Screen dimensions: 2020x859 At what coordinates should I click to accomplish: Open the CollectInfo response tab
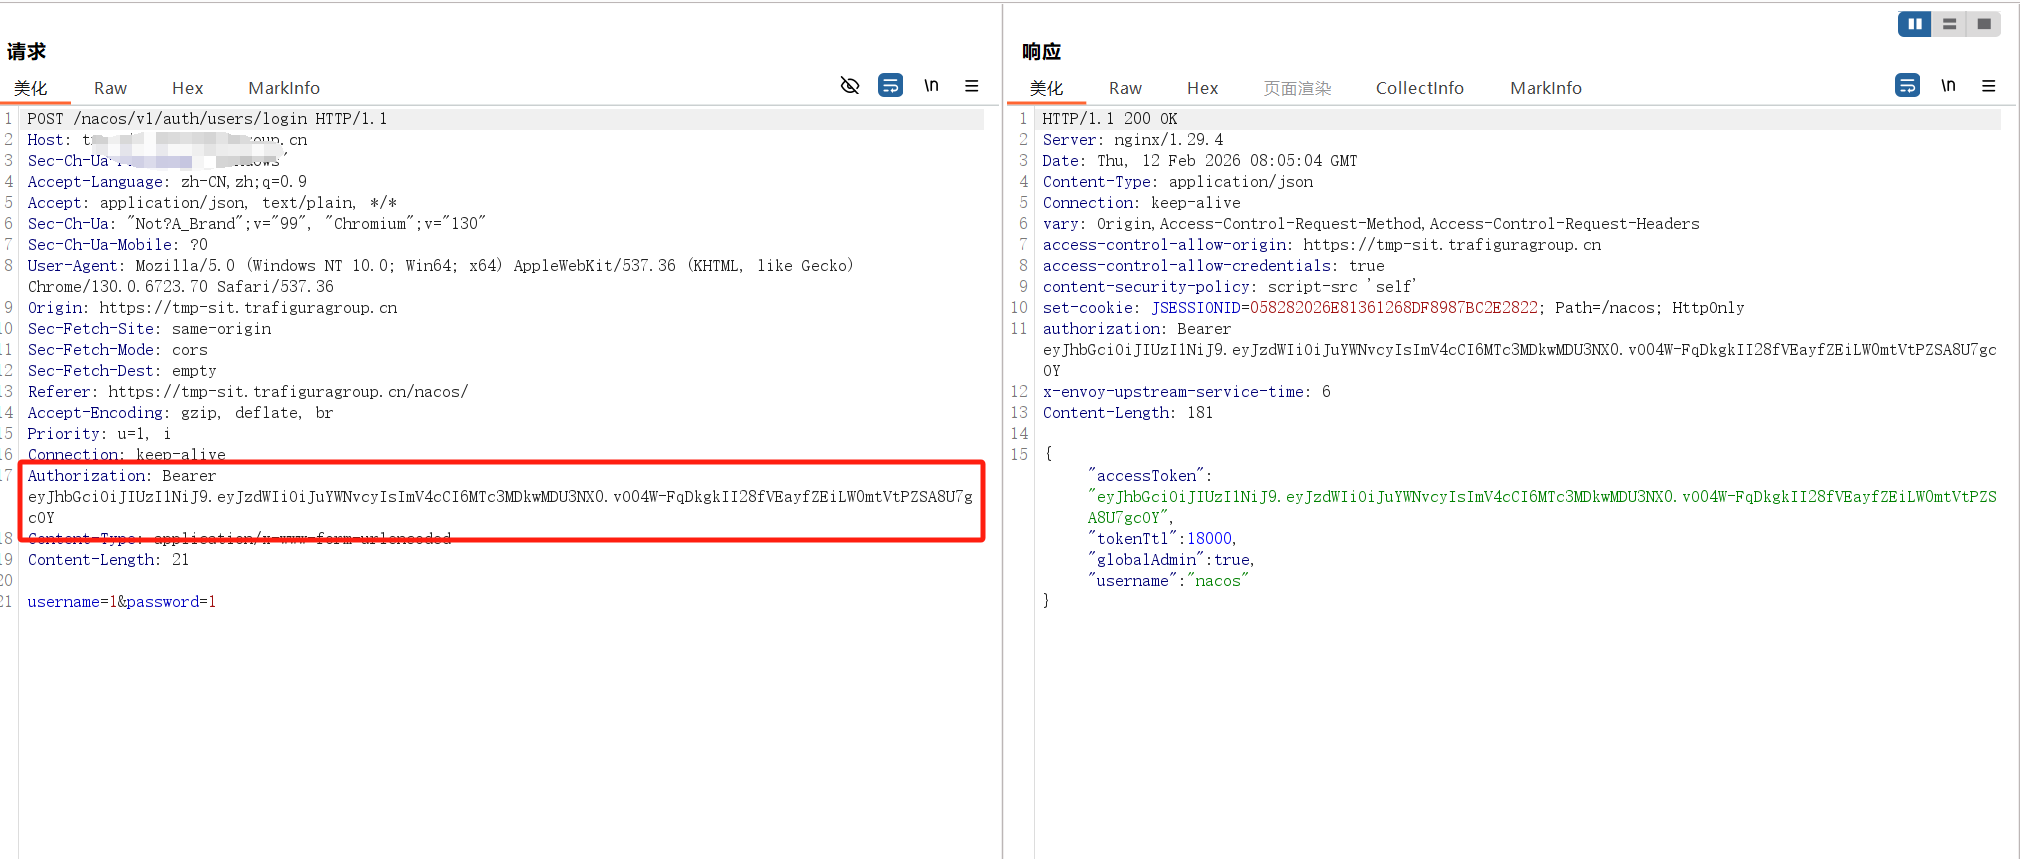(1419, 88)
